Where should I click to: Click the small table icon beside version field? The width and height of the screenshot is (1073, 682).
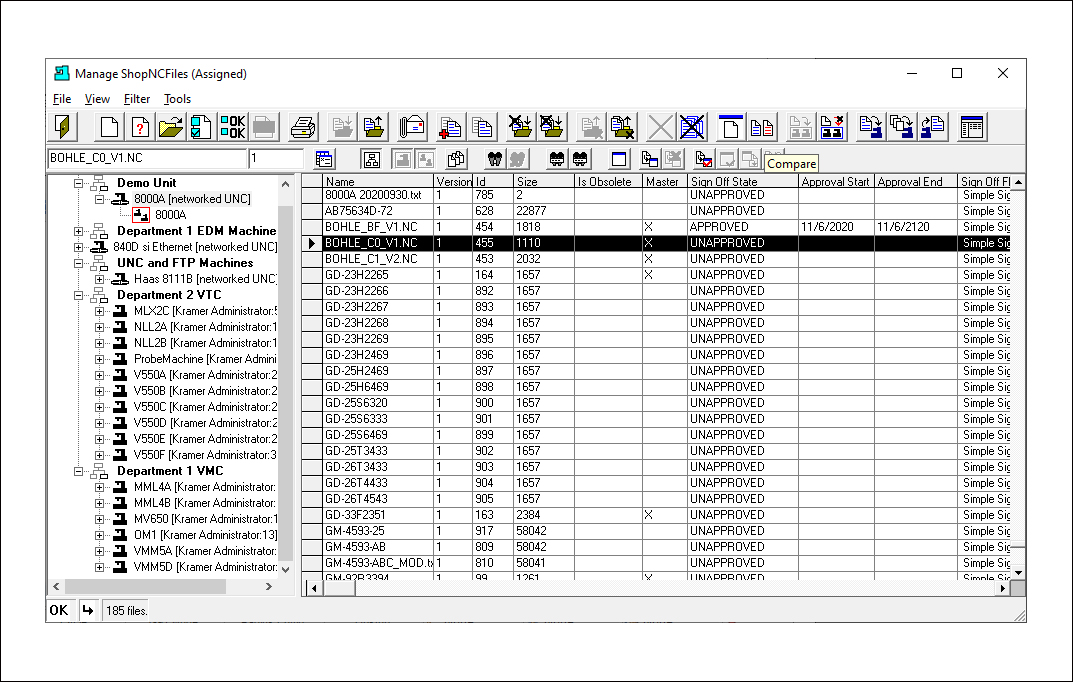tap(324, 159)
